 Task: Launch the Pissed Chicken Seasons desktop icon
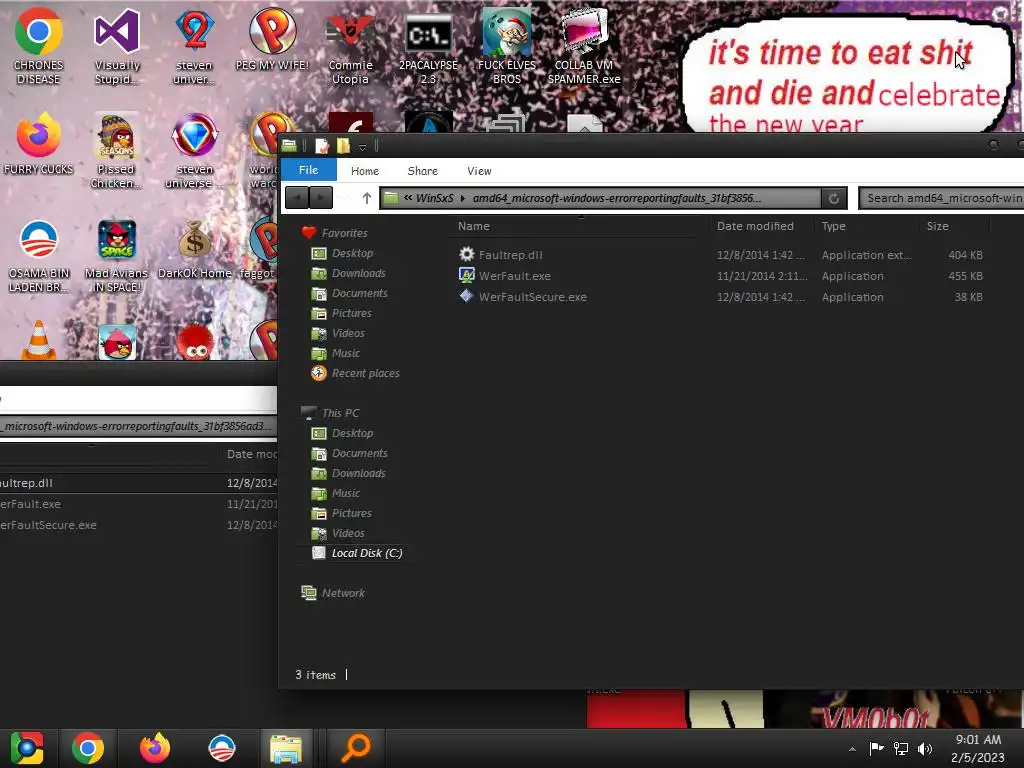pos(116,150)
